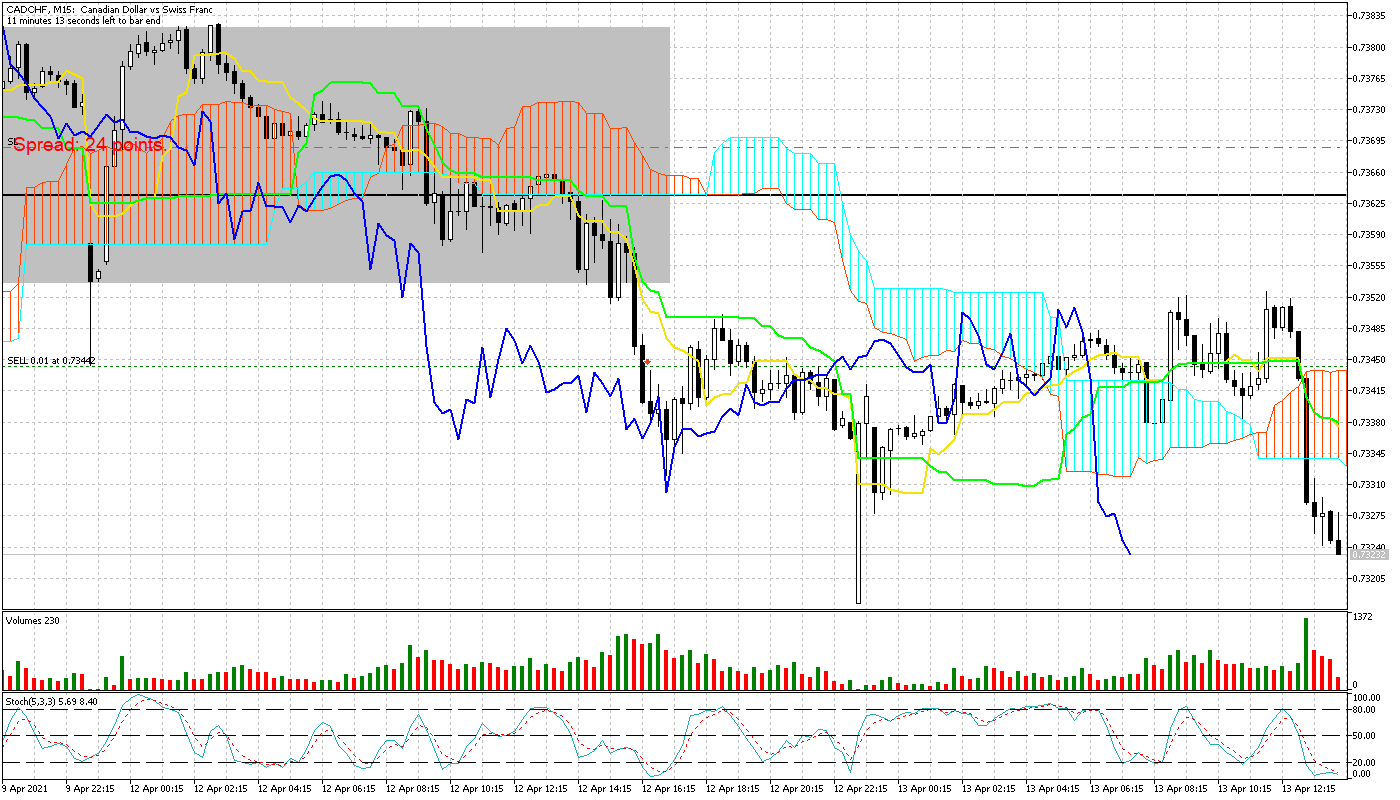The height and width of the screenshot is (800, 1400).
Task: Click the current price tag 0.73232
Action: 1366,554
